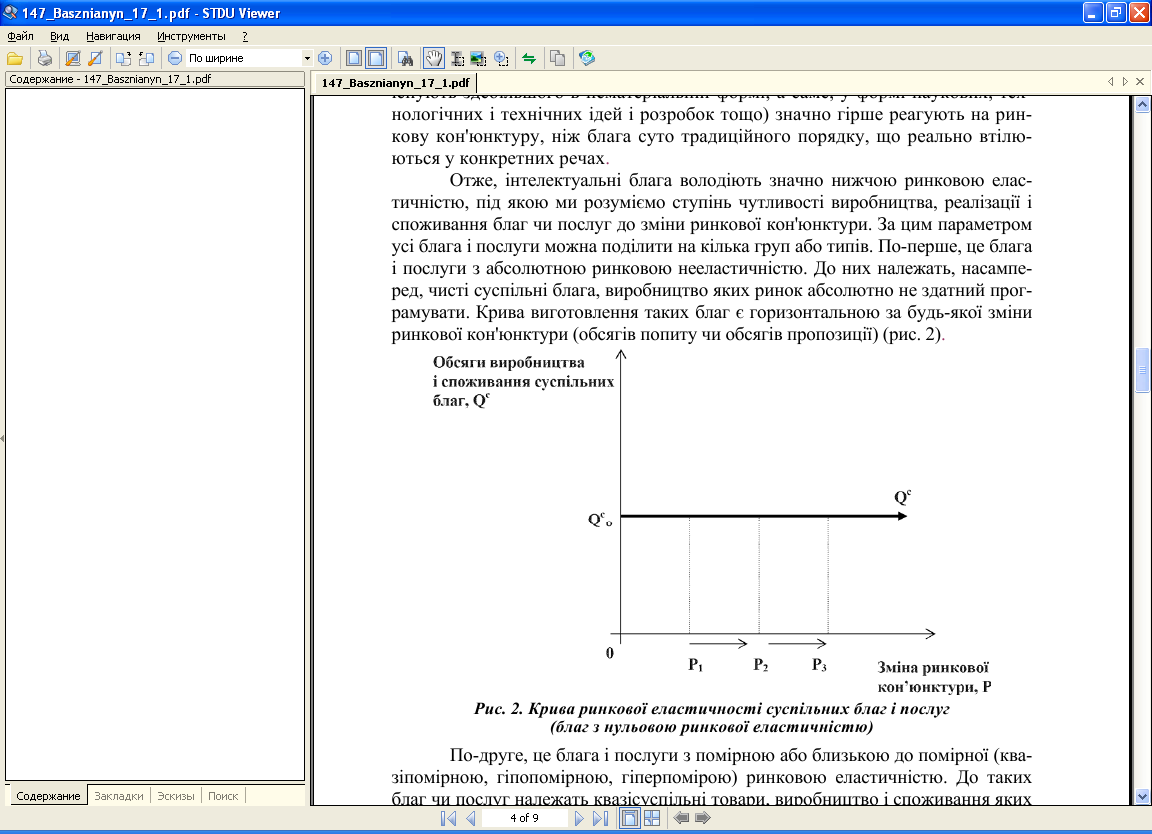Switch to the Содержание sidebar tab
The width and height of the screenshot is (1152, 834).
(x=48, y=796)
